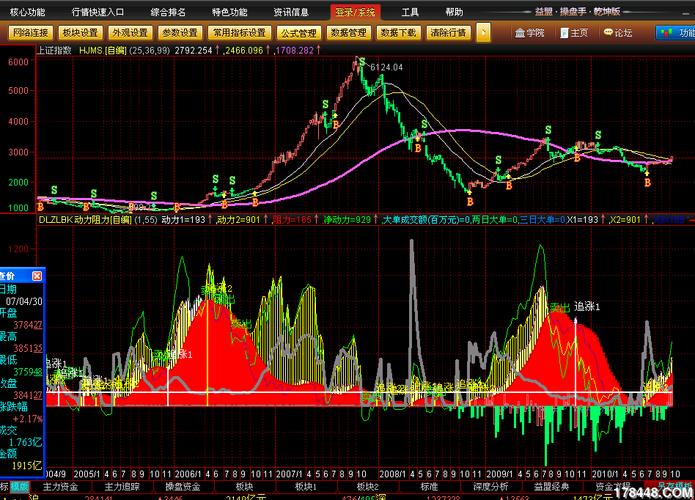The height and width of the screenshot is (500, 695).
Task: Click the 上证指数 chart title
Action: click(x=55, y=51)
